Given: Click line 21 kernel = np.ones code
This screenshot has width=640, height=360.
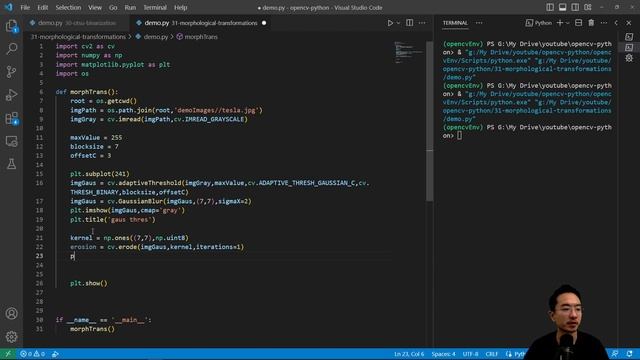Looking at the screenshot, I should click(x=129, y=238).
